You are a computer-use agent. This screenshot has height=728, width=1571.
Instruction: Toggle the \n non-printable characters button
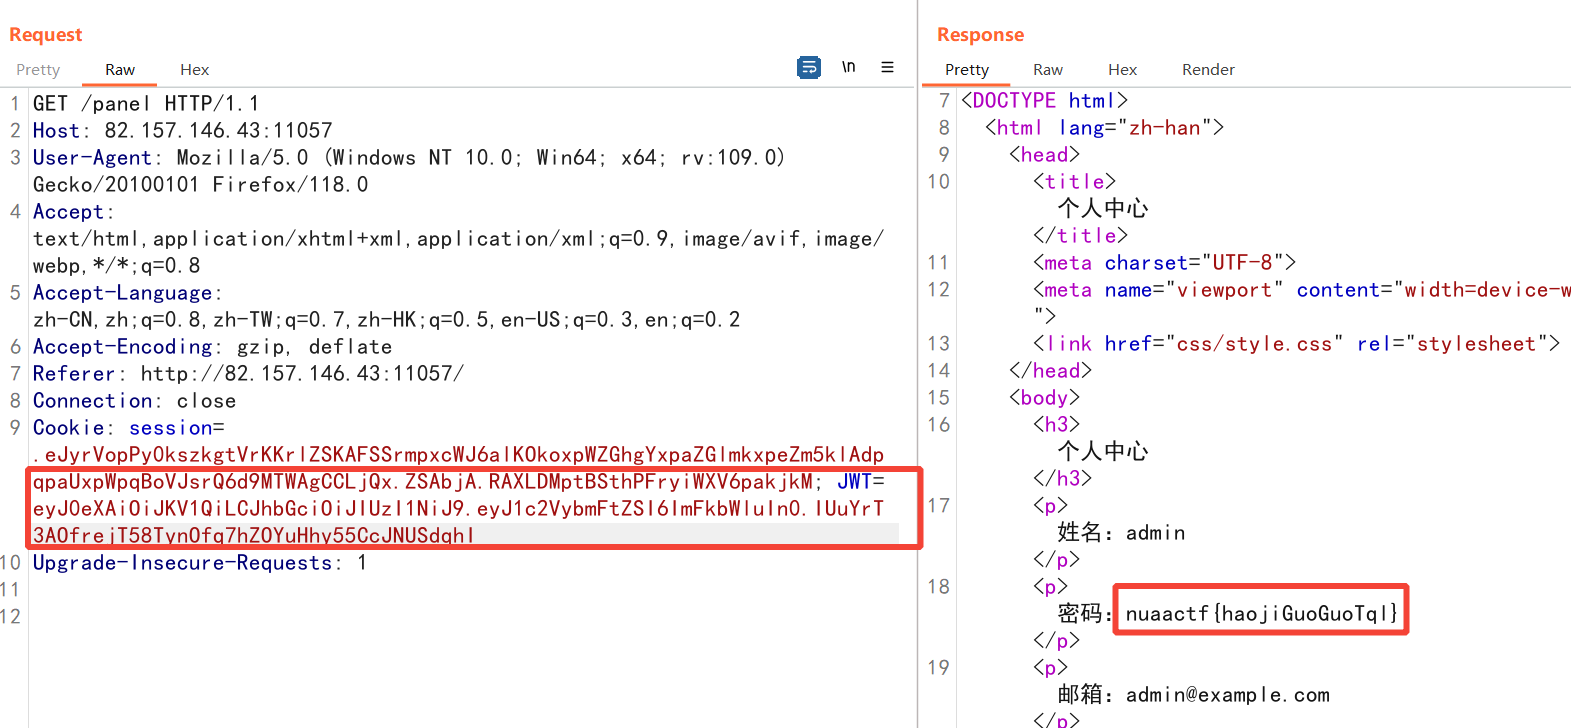848,67
